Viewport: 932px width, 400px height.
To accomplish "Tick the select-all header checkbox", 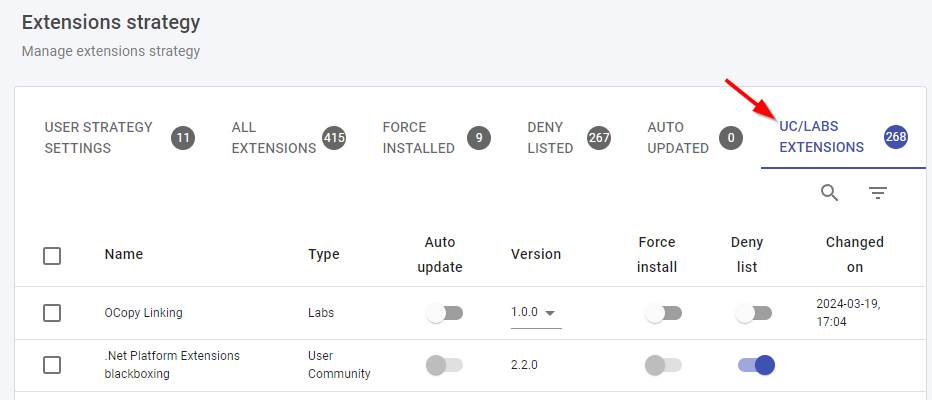I will (52, 255).
